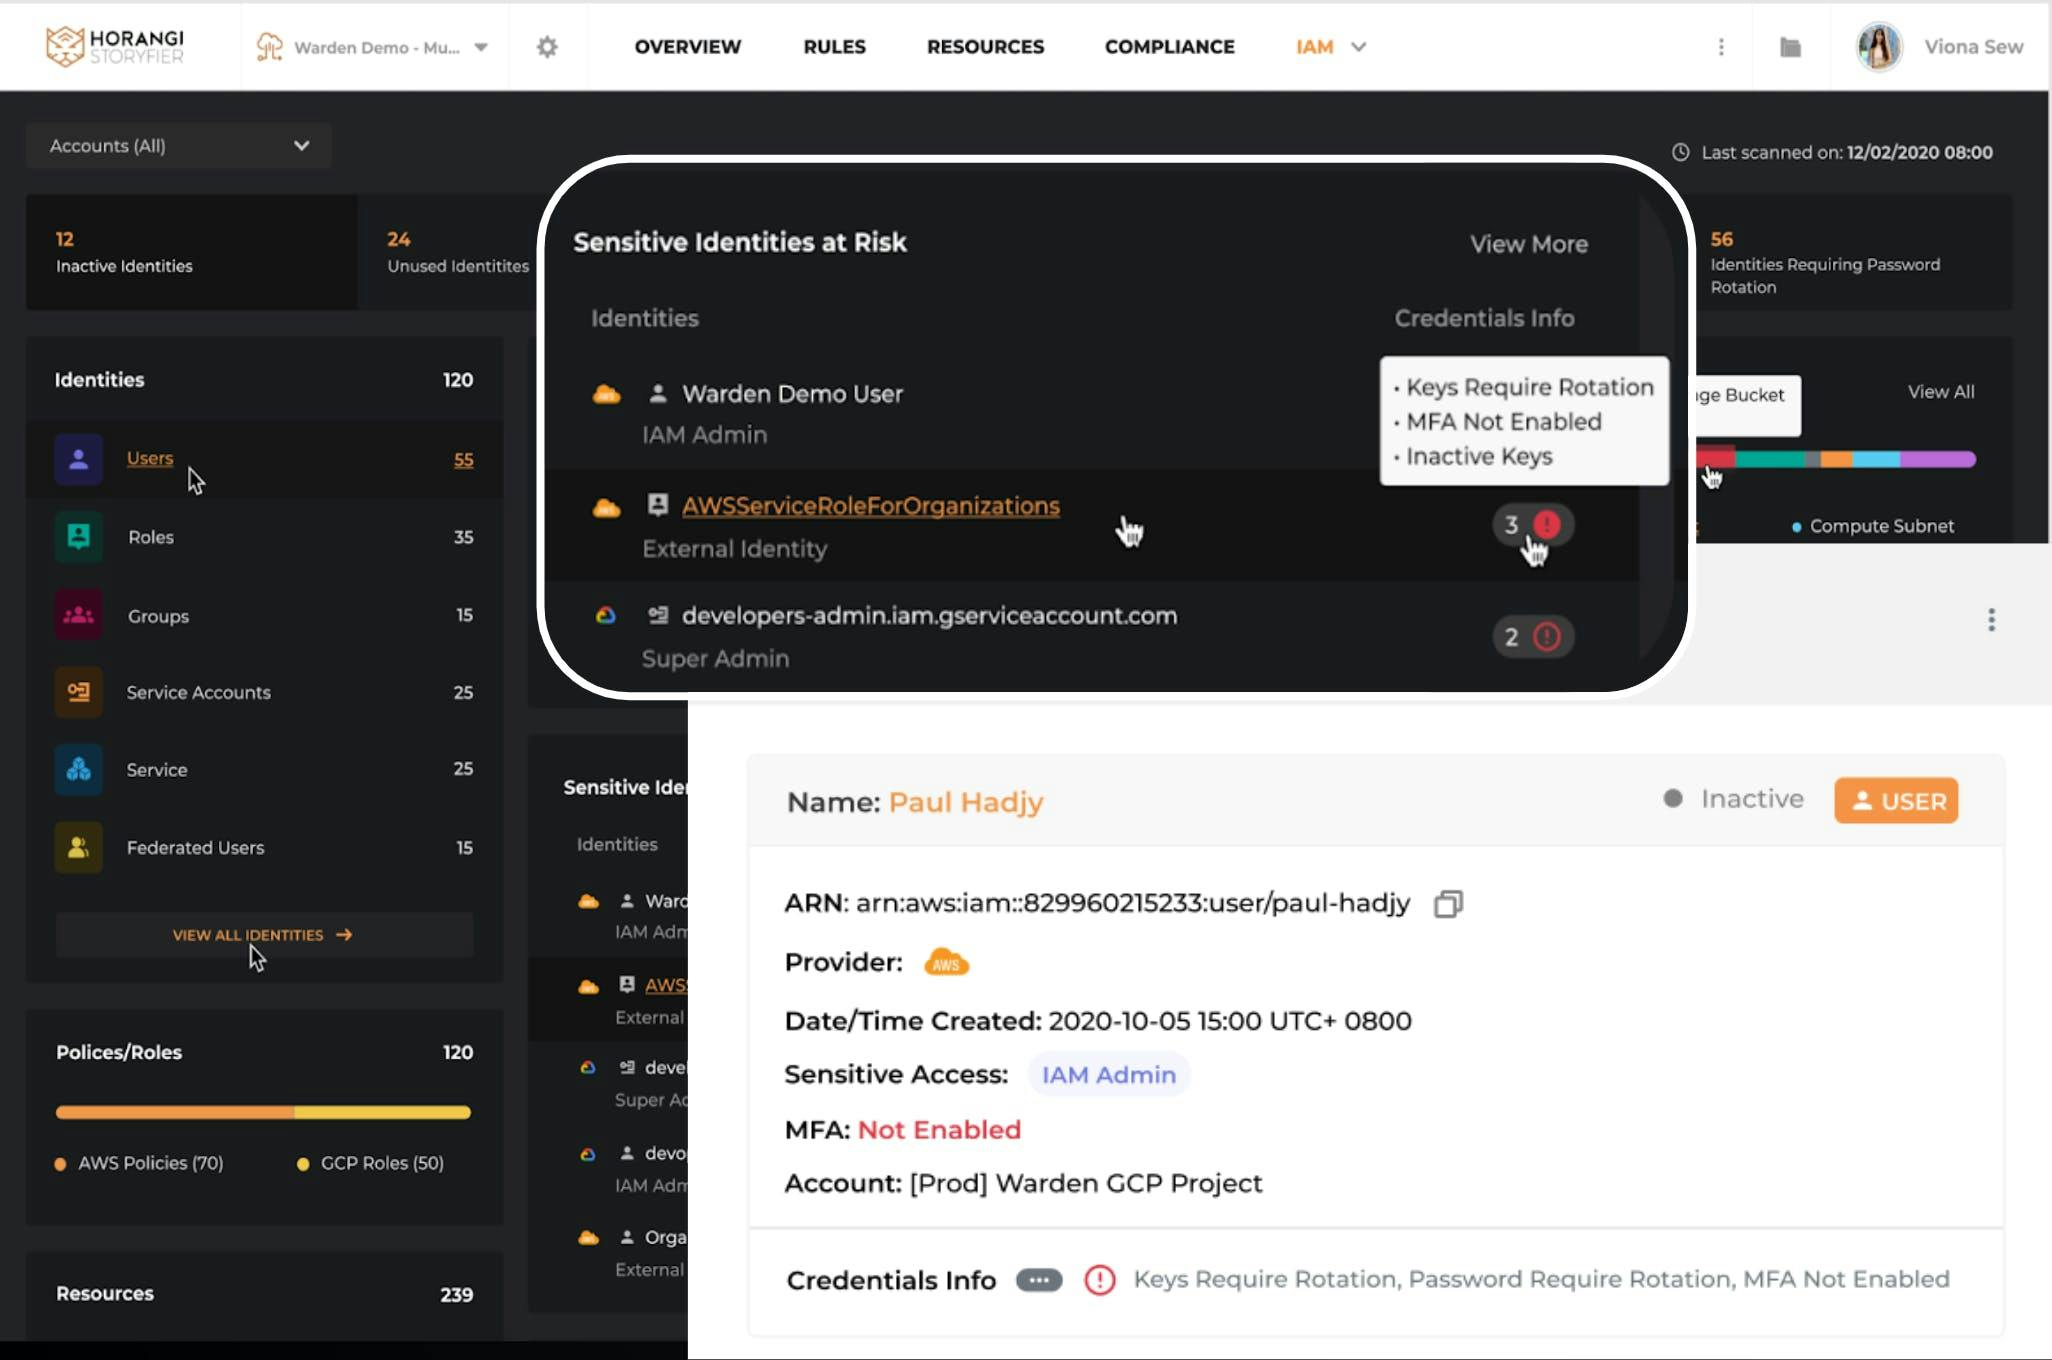Copy the ARN with copy icon

point(1448,904)
